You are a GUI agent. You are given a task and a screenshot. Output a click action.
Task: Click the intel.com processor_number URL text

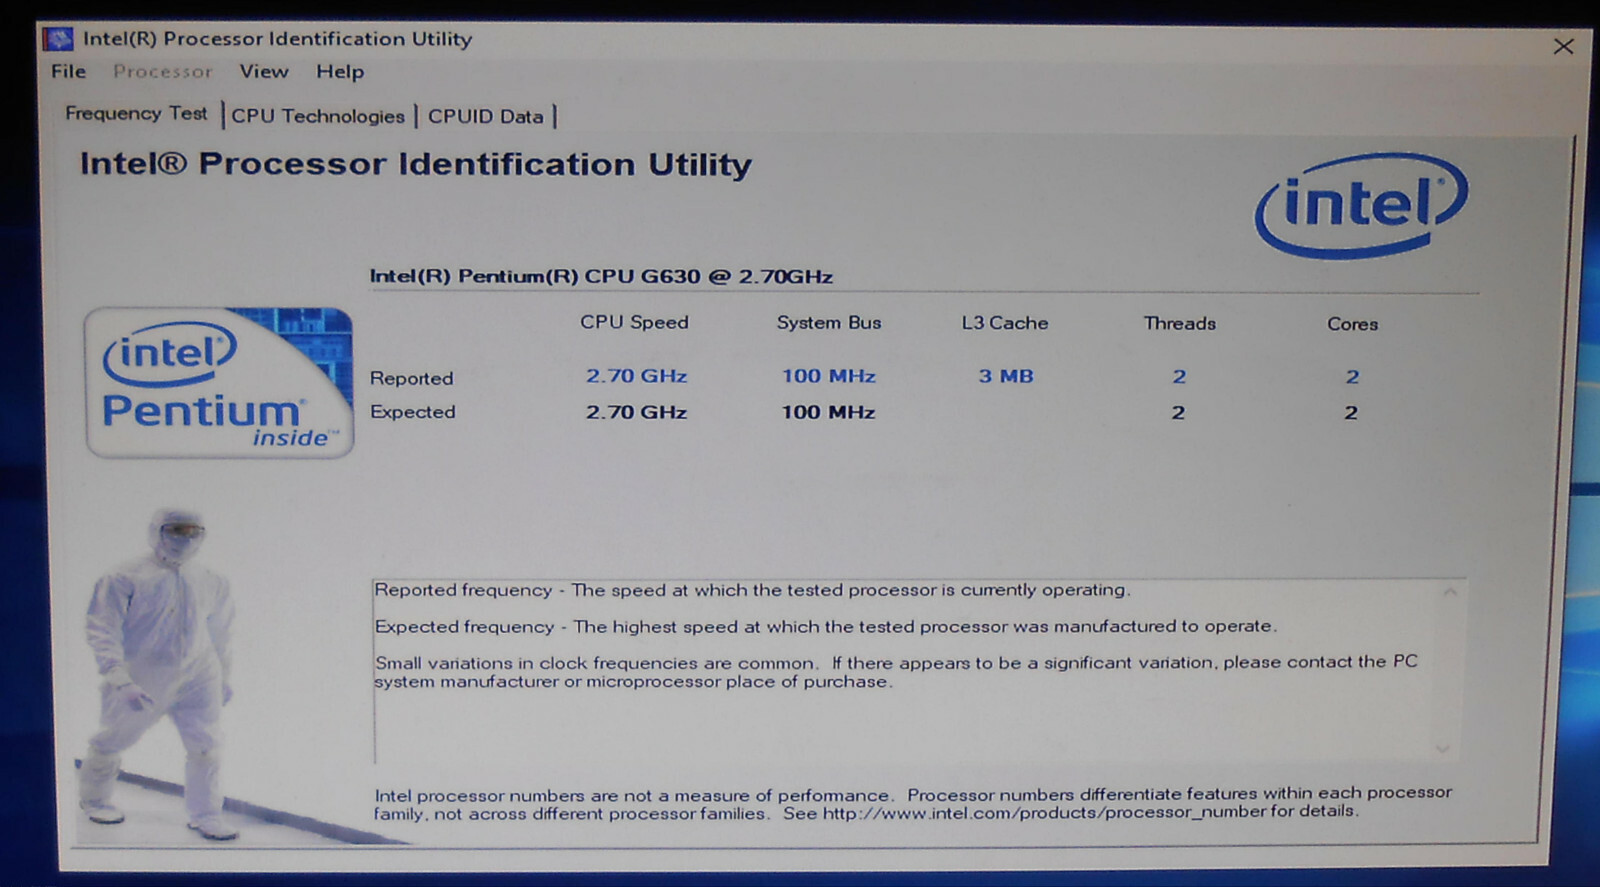tap(1044, 812)
